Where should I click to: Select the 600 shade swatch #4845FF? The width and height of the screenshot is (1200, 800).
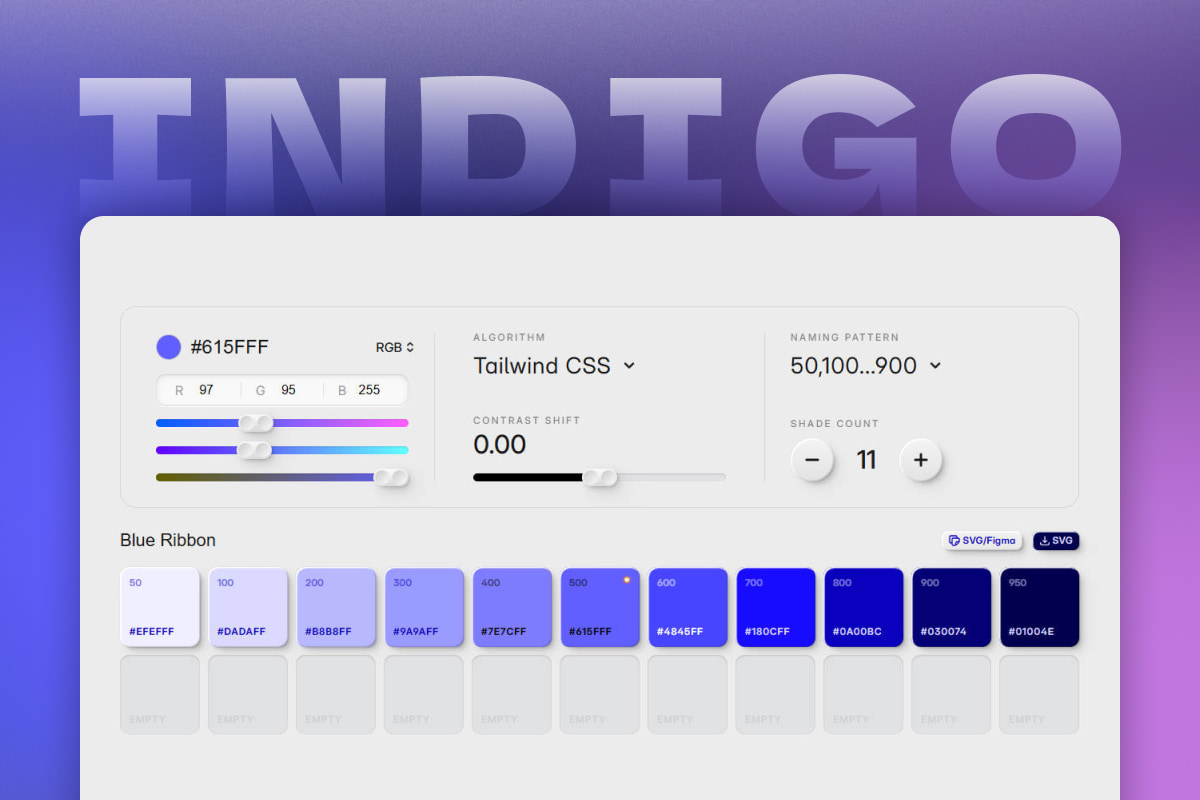tap(688, 607)
